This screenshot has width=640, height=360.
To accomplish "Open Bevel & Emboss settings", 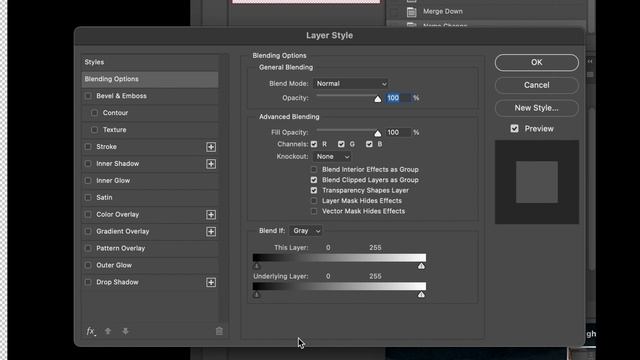I will click(121, 96).
